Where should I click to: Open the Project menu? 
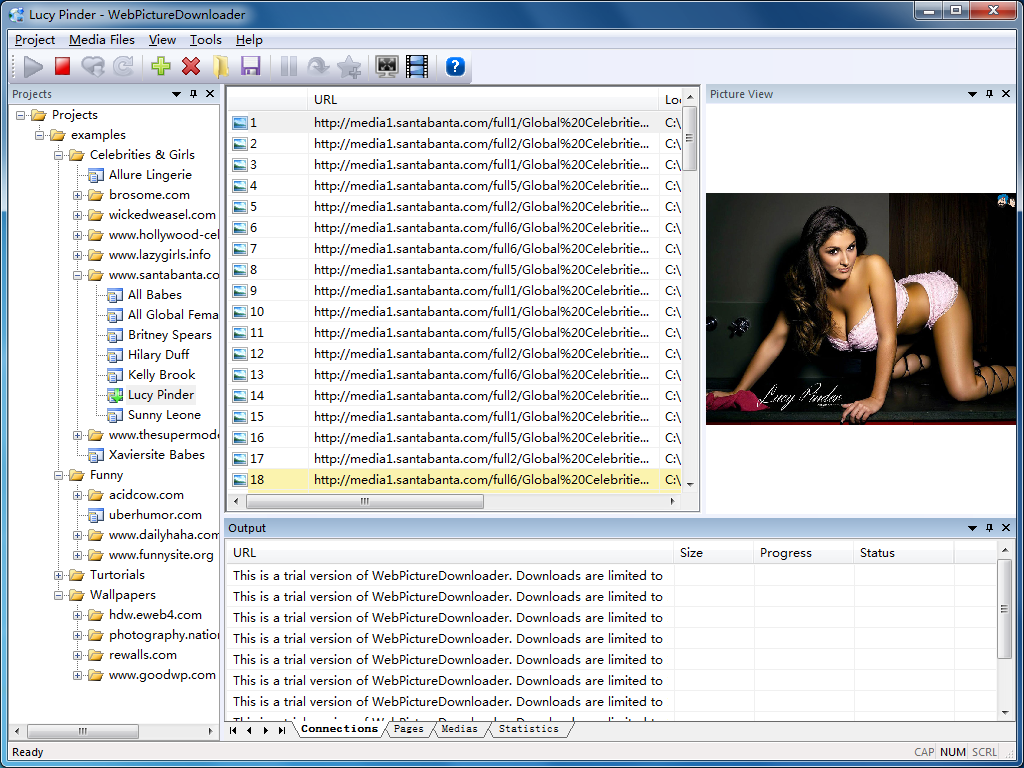click(35, 40)
